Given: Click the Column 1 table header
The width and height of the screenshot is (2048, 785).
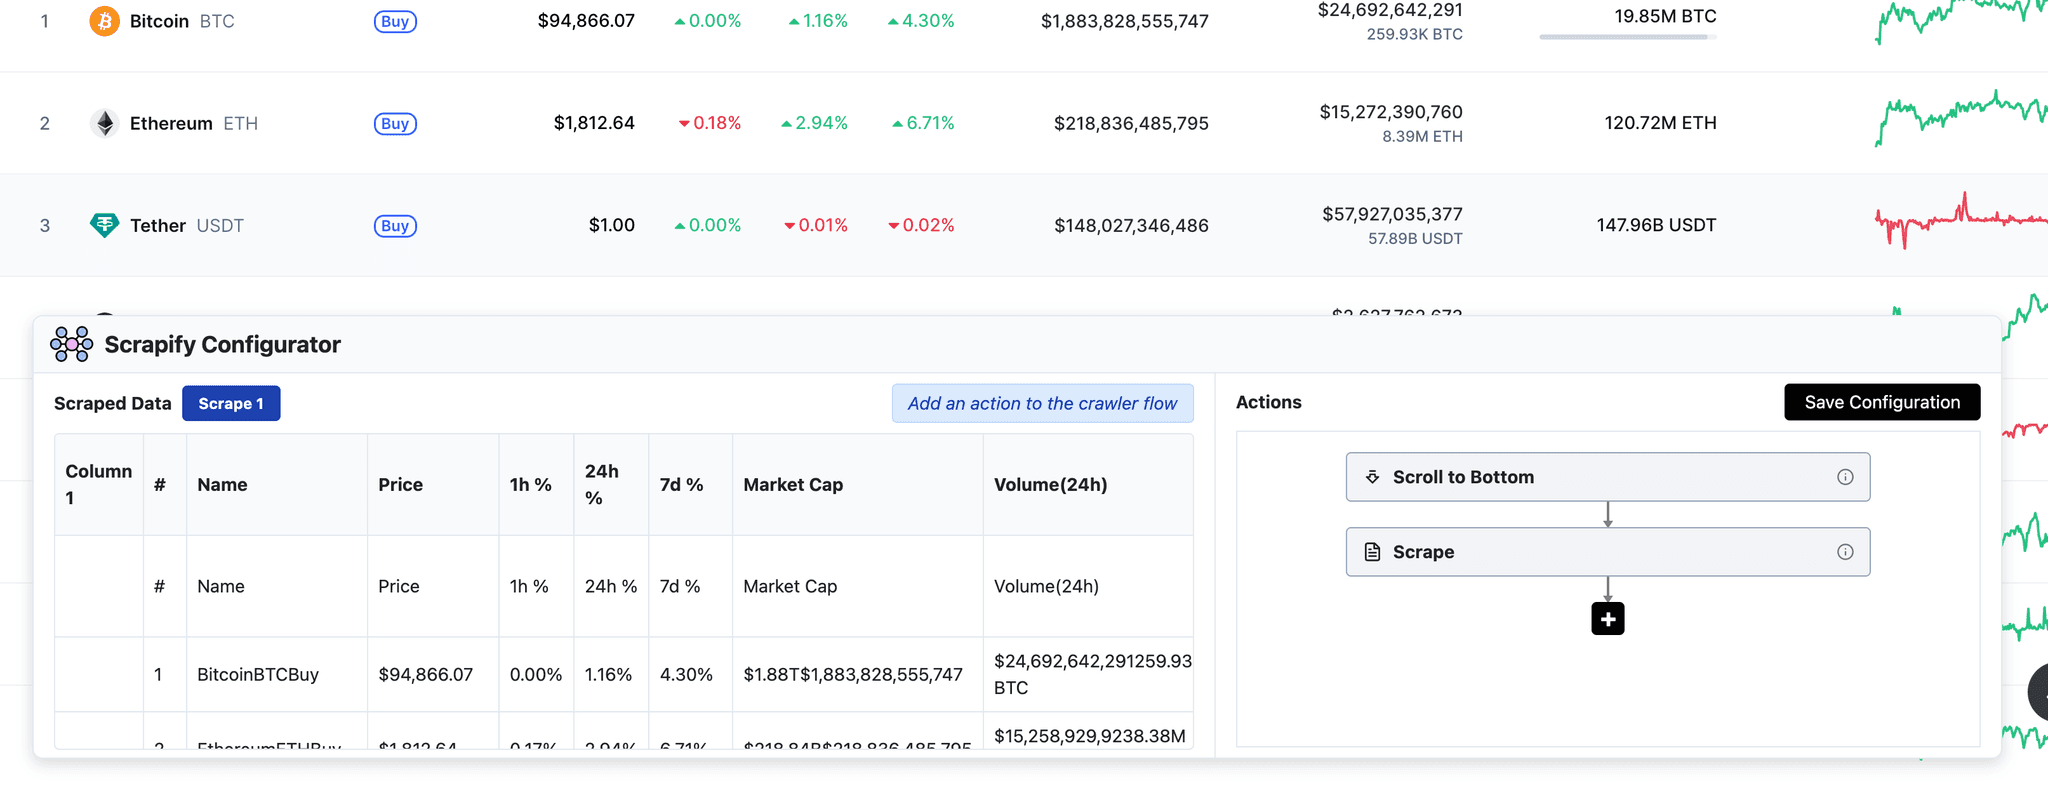Looking at the screenshot, I should pos(99,484).
